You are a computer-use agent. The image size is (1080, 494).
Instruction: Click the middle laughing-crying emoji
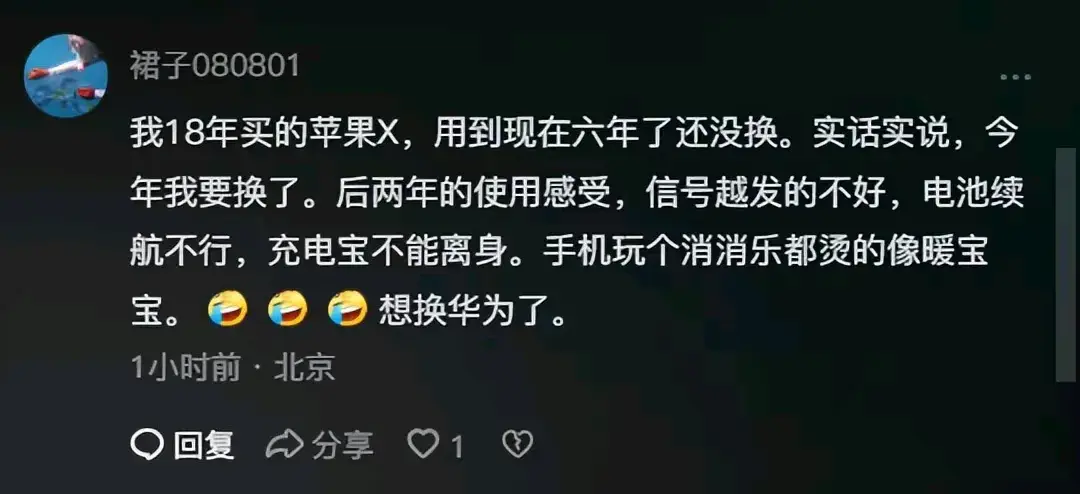tap(288, 309)
